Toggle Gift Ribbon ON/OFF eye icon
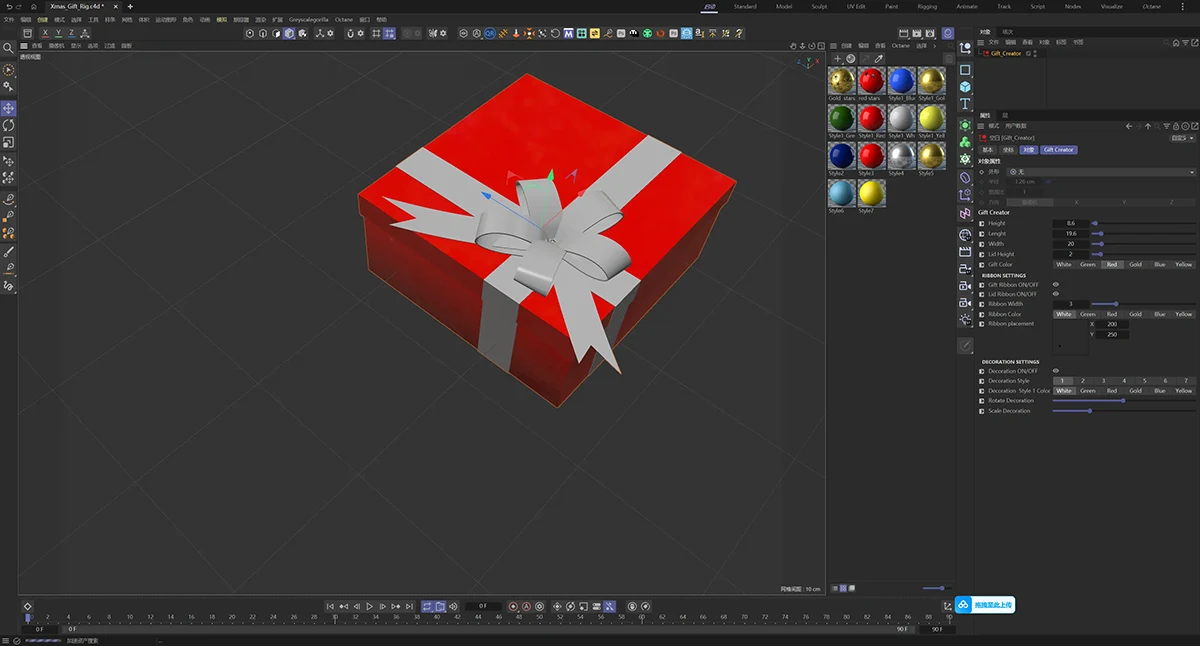The height and width of the screenshot is (646, 1200). [x=1056, y=284]
